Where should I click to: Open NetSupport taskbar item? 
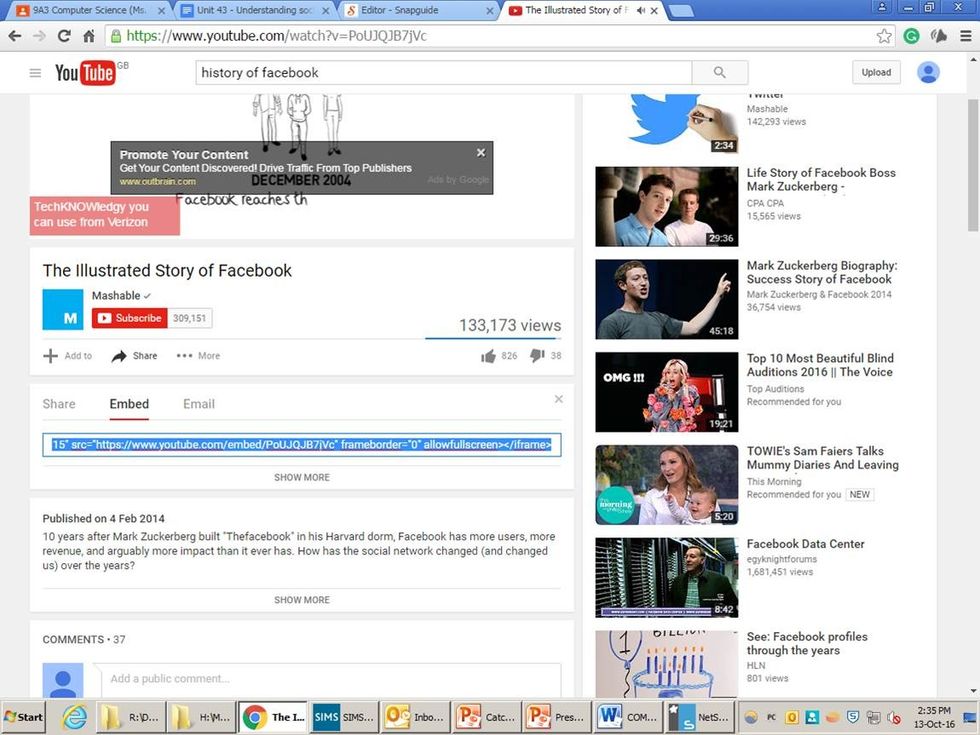698,717
